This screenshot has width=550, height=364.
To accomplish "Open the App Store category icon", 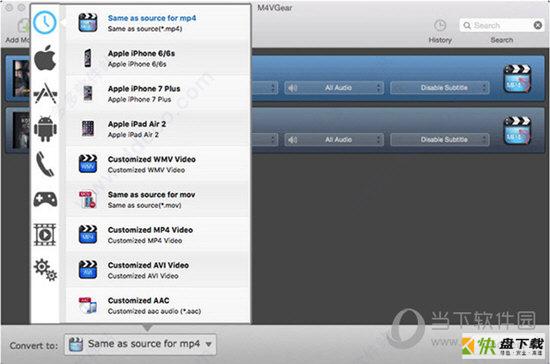I will (45, 93).
